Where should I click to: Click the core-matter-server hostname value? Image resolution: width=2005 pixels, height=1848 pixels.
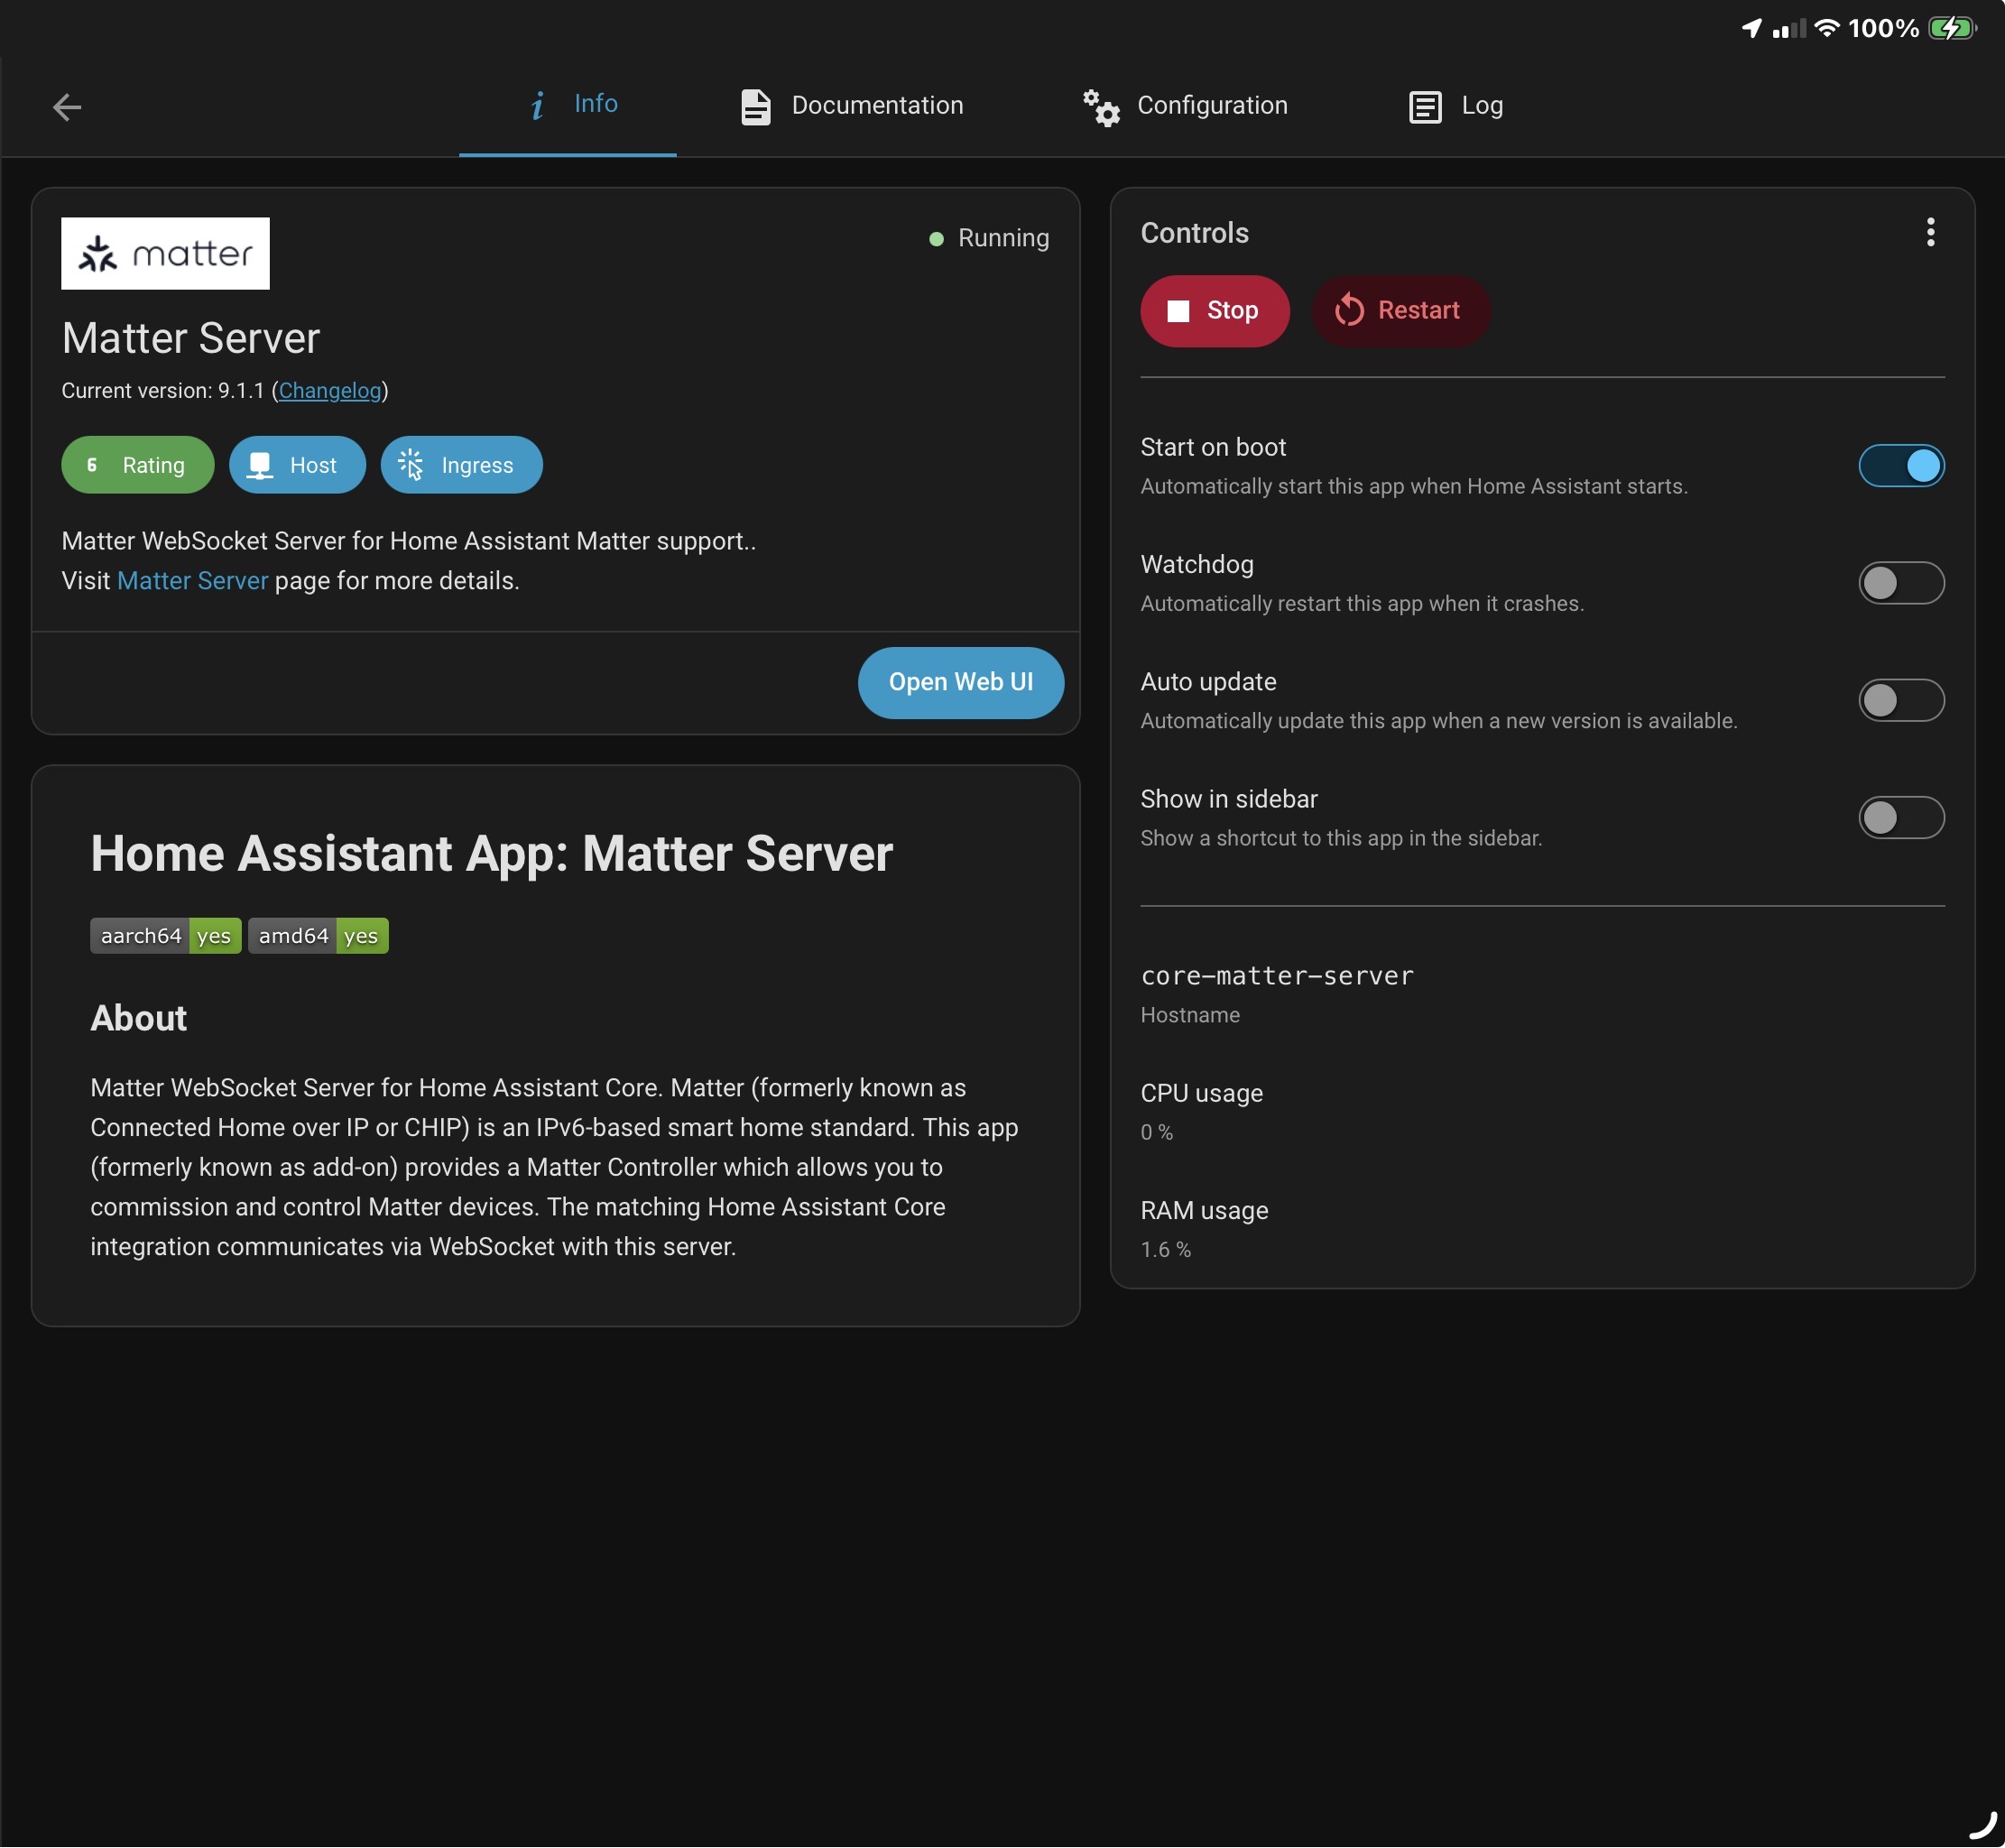point(1277,976)
